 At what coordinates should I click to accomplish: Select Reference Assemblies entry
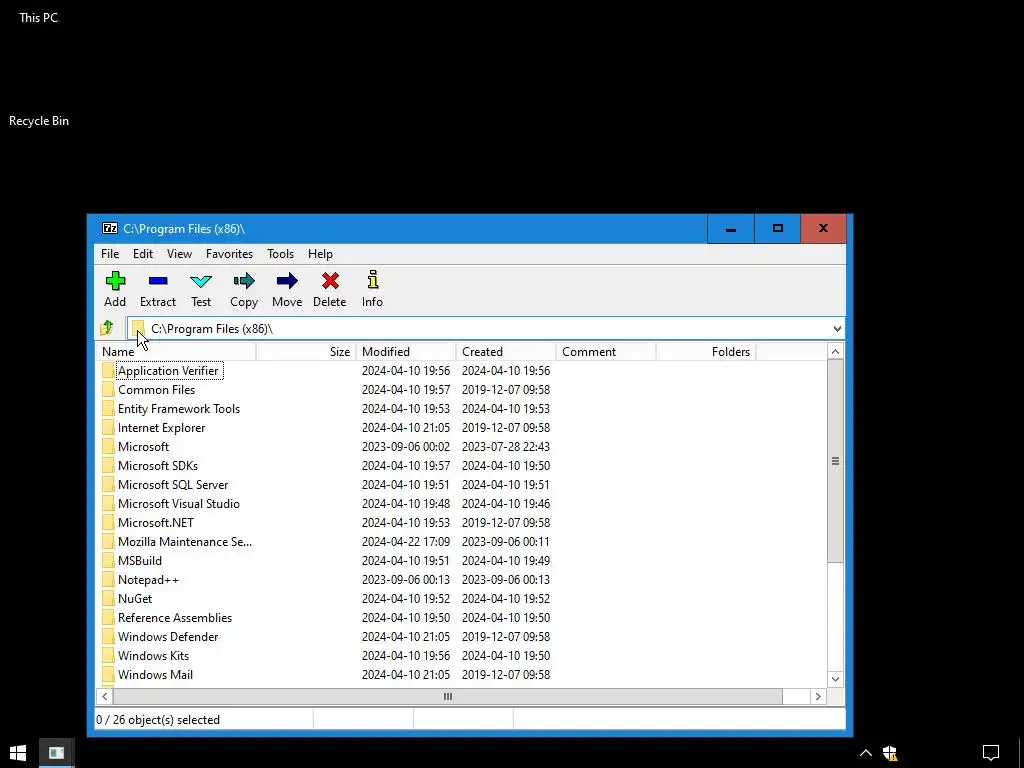pos(175,618)
